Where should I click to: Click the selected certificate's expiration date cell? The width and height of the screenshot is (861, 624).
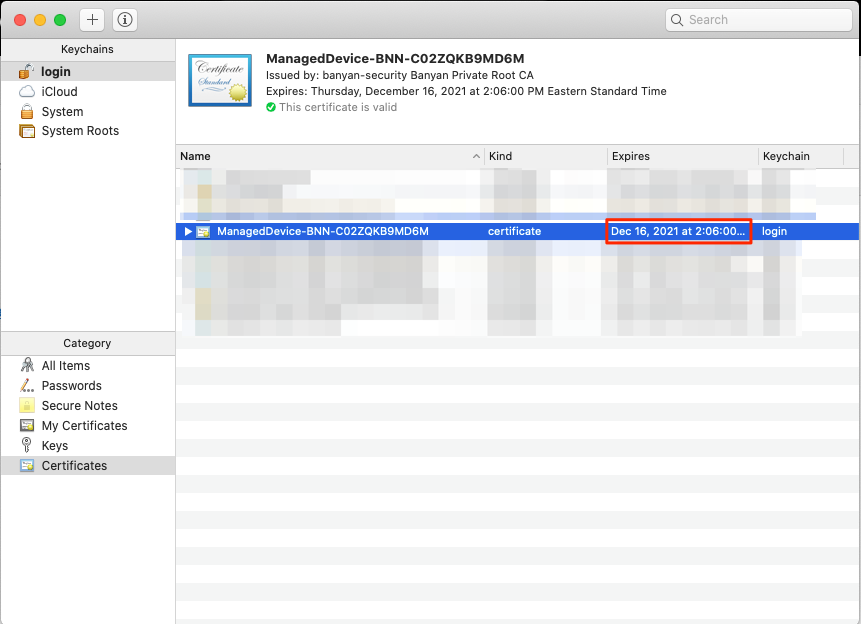pyautogui.click(x=678, y=232)
